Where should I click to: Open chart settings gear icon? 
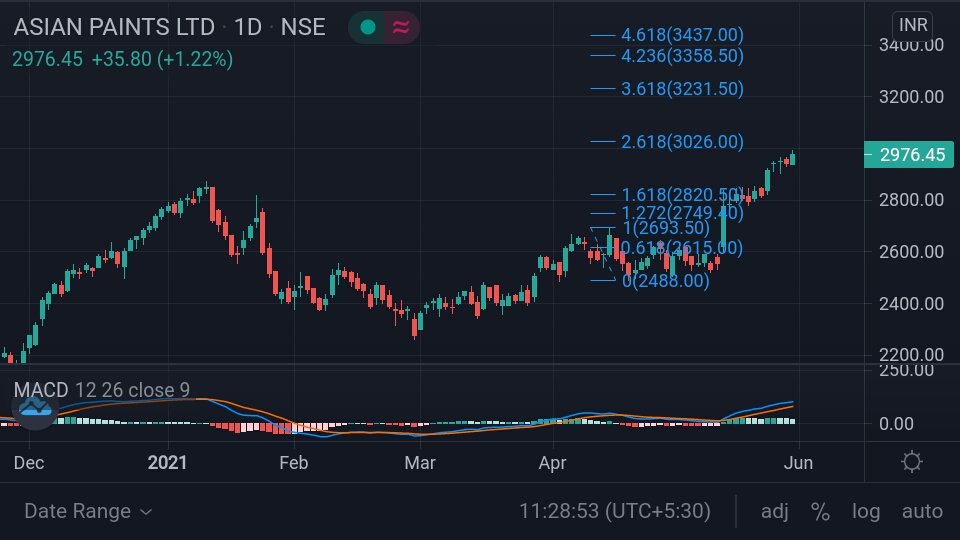click(x=912, y=462)
